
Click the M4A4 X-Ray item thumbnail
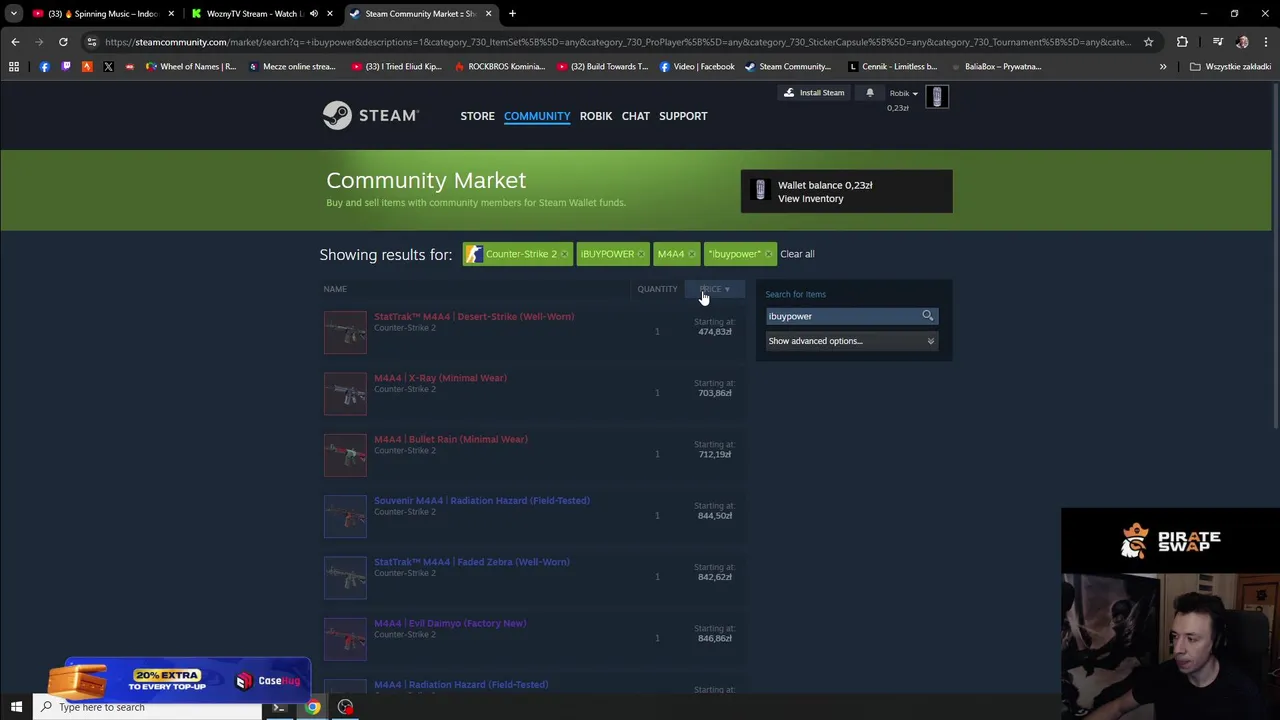coord(345,394)
